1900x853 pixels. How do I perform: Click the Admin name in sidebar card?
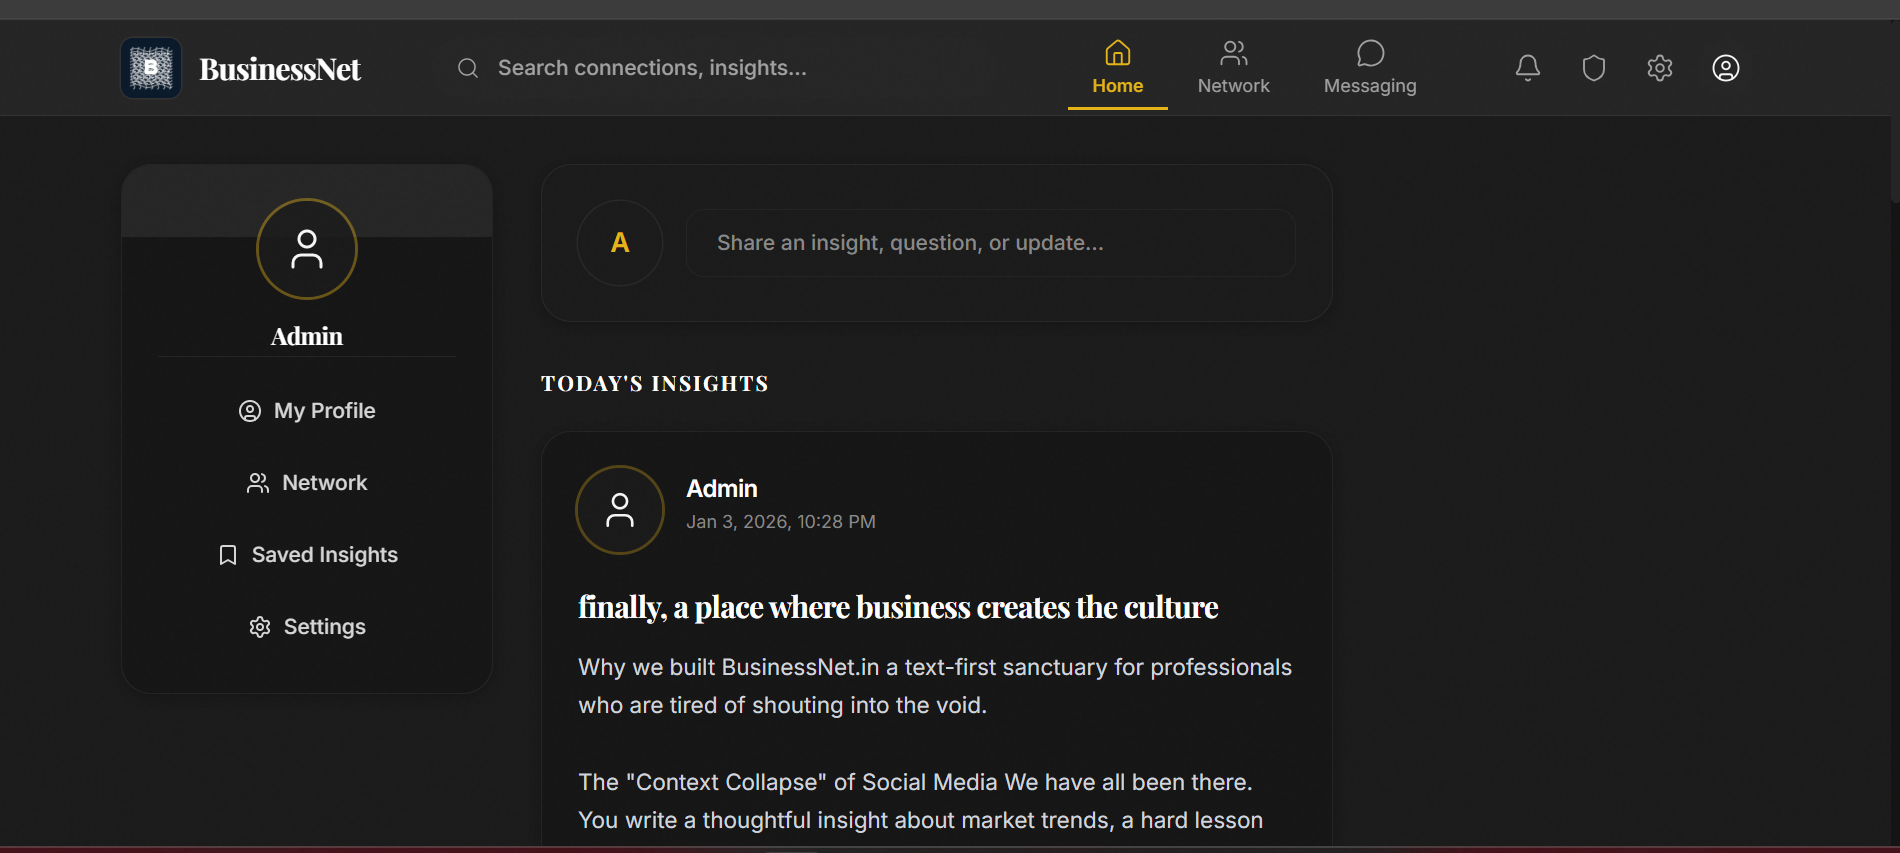307,336
